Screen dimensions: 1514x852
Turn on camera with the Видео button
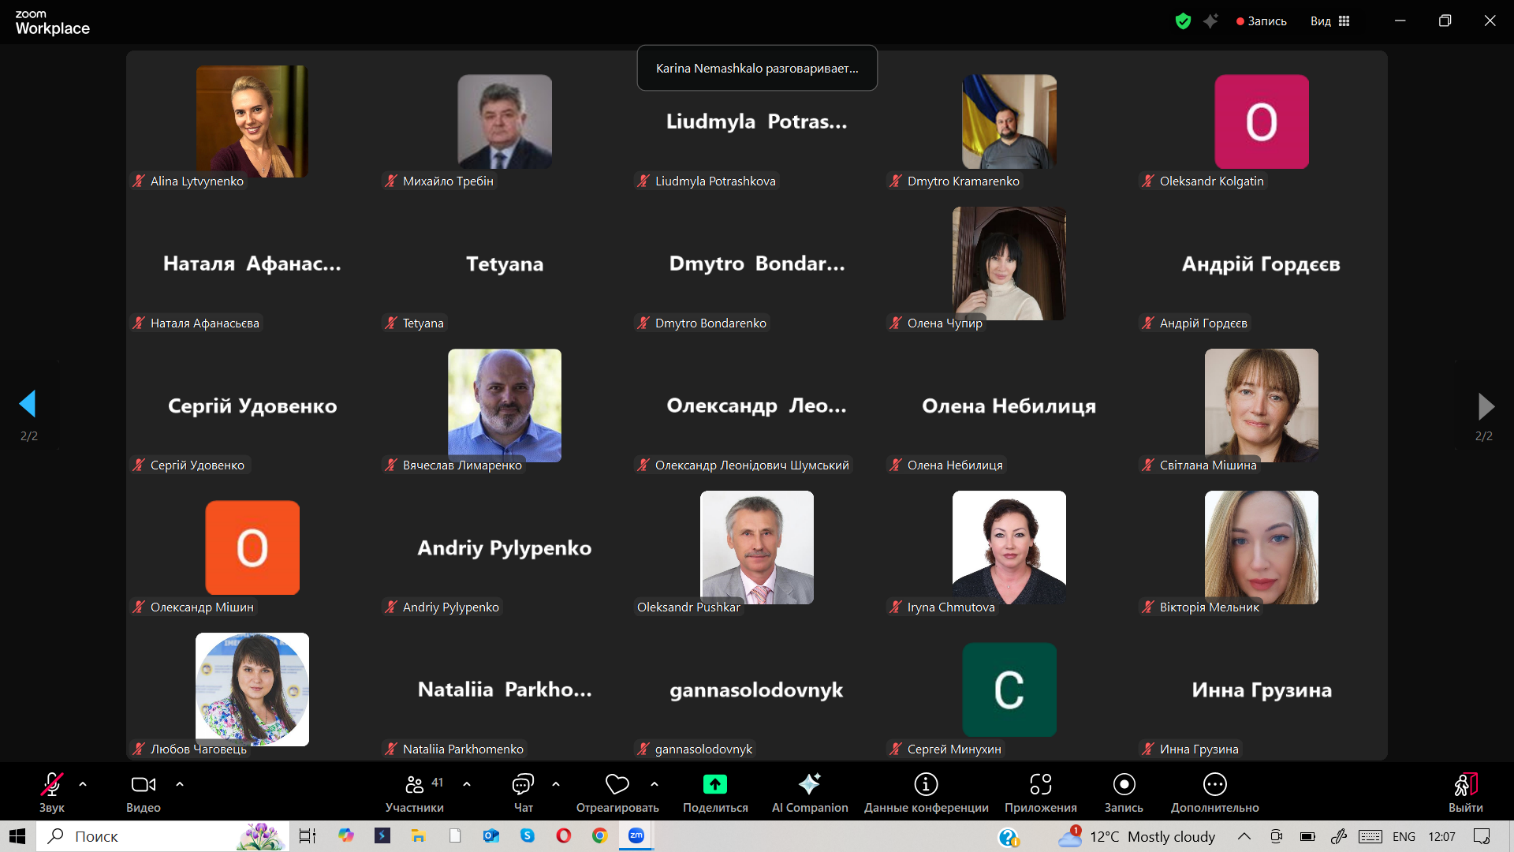click(x=144, y=792)
